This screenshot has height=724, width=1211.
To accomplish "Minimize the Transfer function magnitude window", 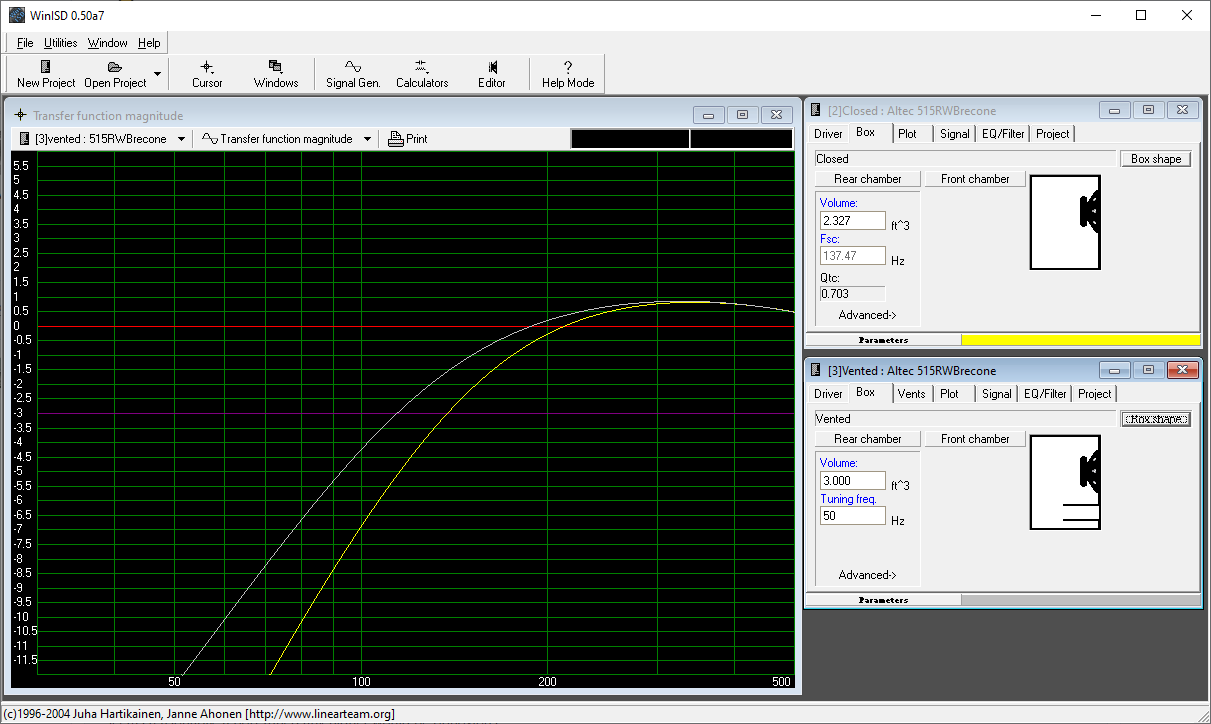I will (708, 115).
